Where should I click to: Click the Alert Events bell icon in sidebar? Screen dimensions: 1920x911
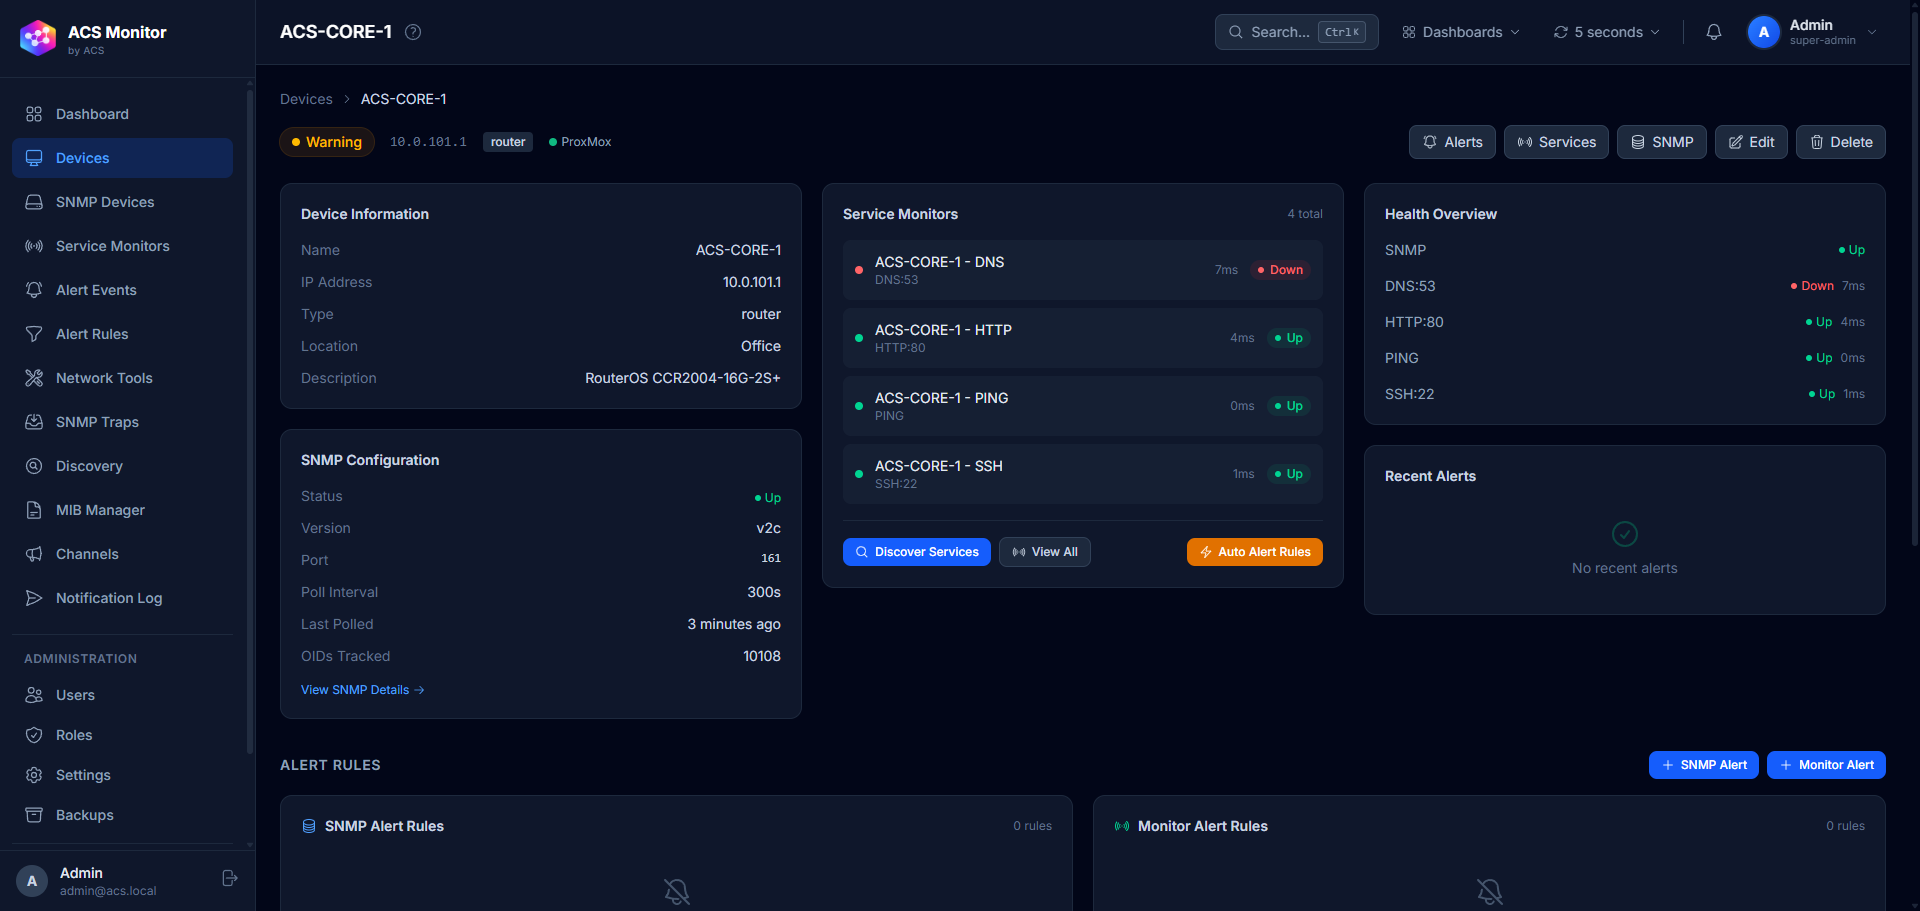tap(34, 290)
